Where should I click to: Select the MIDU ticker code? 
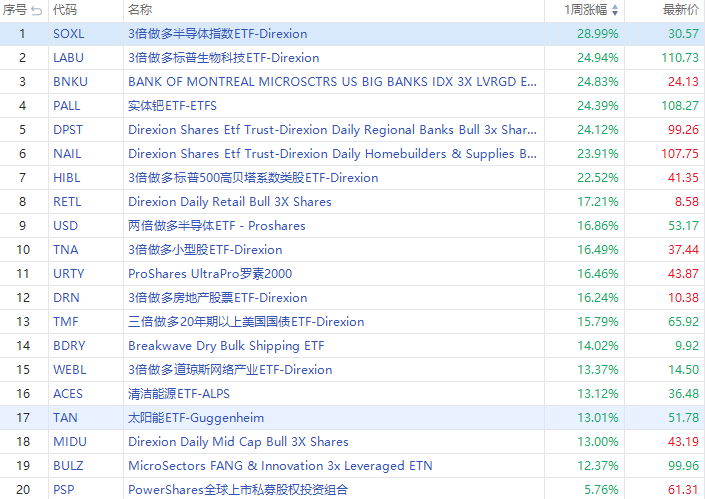tap(70, 442)
